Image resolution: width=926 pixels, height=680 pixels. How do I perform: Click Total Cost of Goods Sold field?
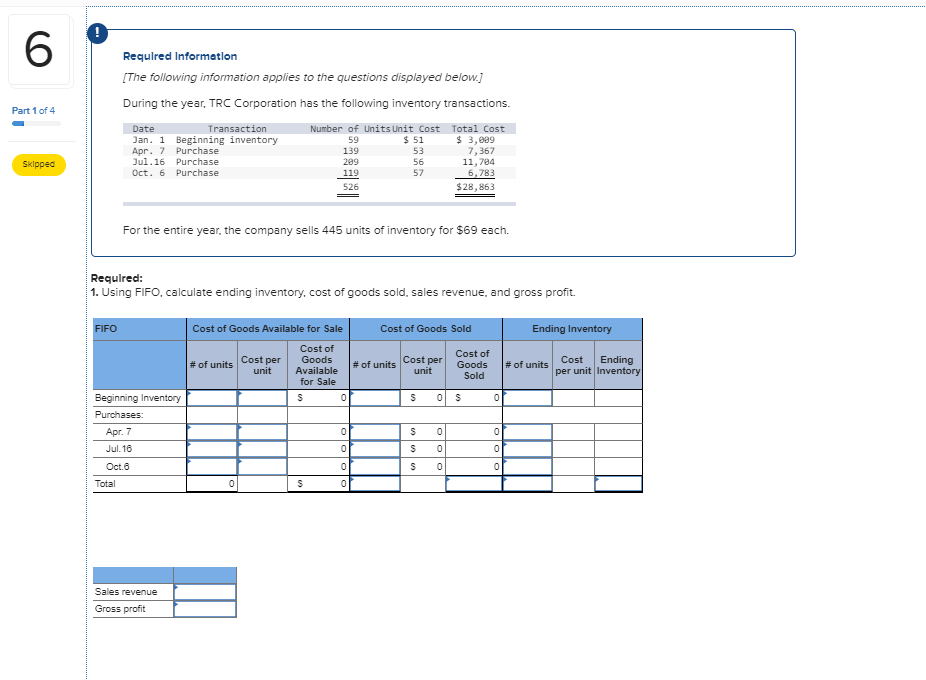(474, 484)
